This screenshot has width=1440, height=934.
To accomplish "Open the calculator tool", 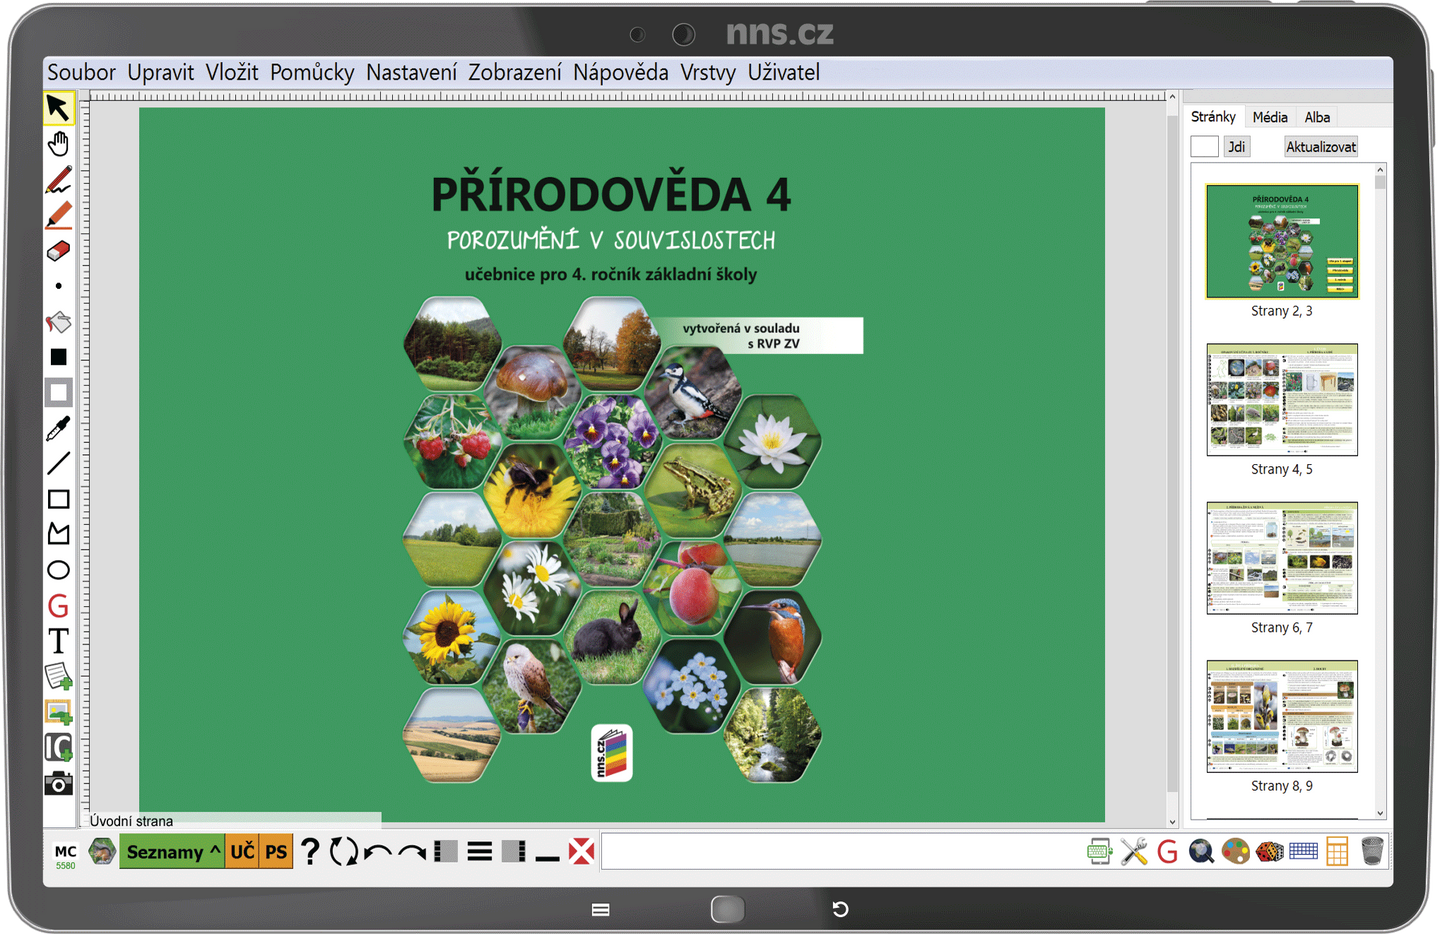I will tap(1338, 851).
